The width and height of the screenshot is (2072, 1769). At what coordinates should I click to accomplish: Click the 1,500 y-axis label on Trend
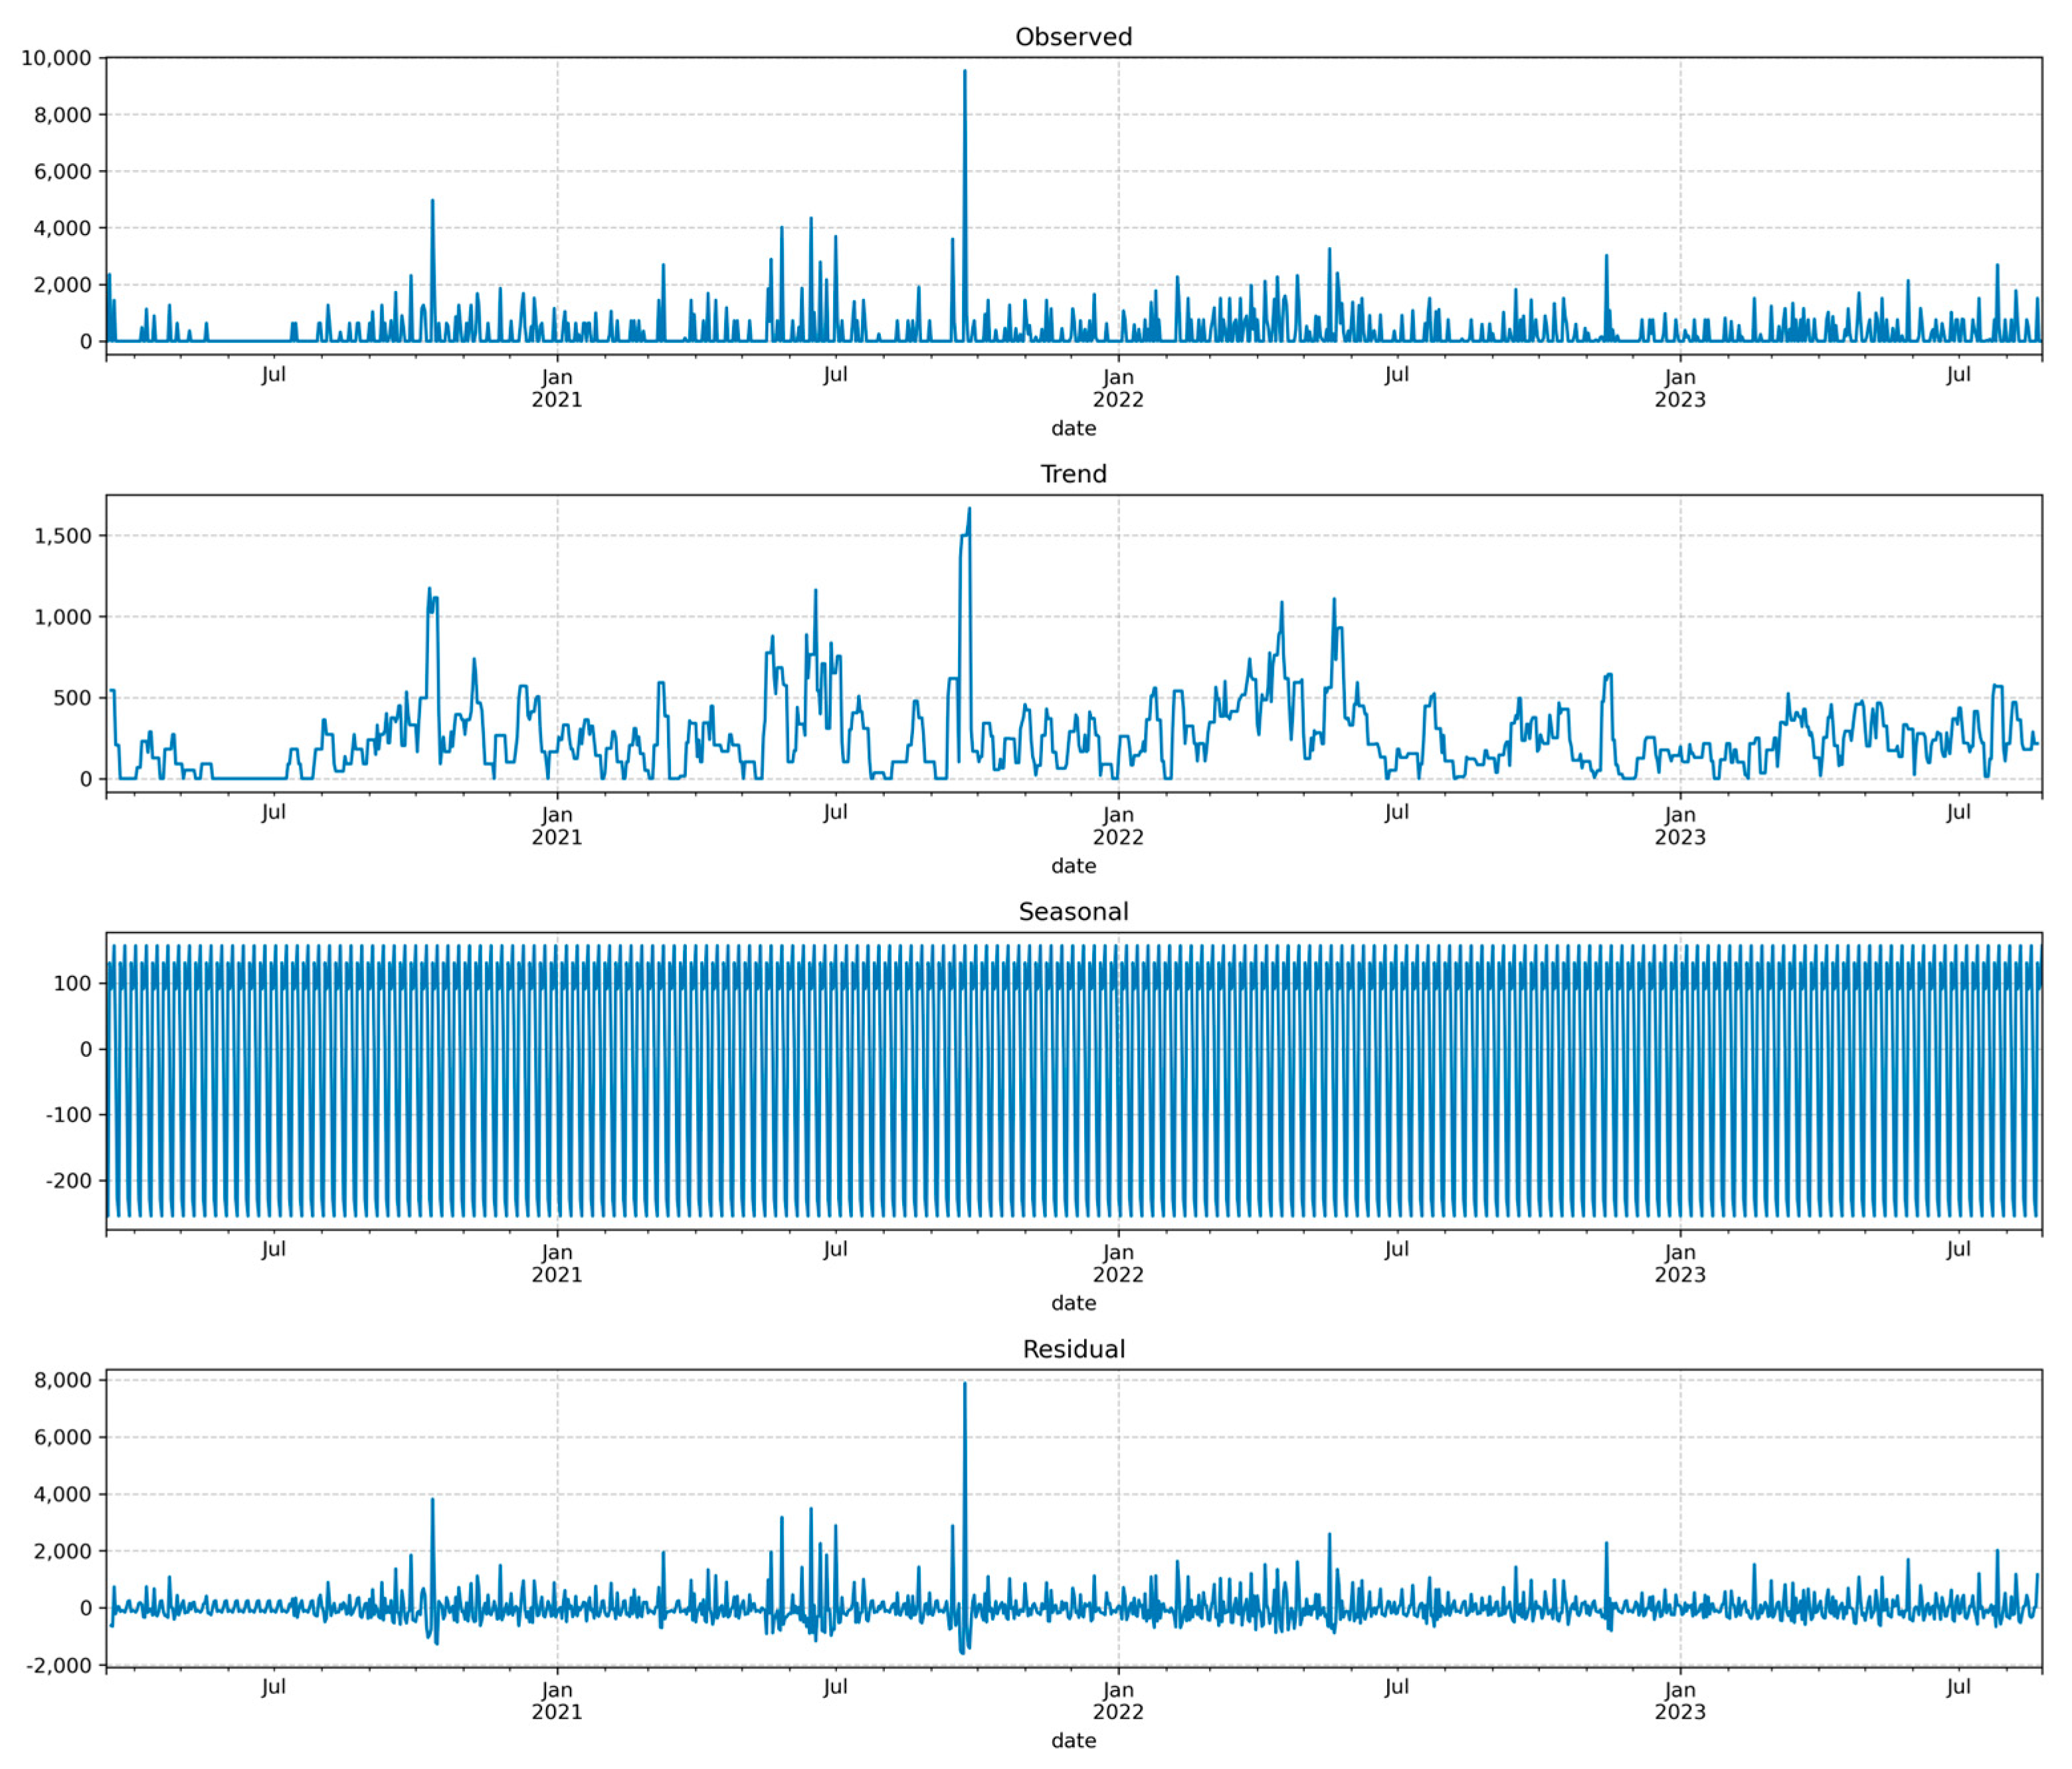tap(62, 536)
